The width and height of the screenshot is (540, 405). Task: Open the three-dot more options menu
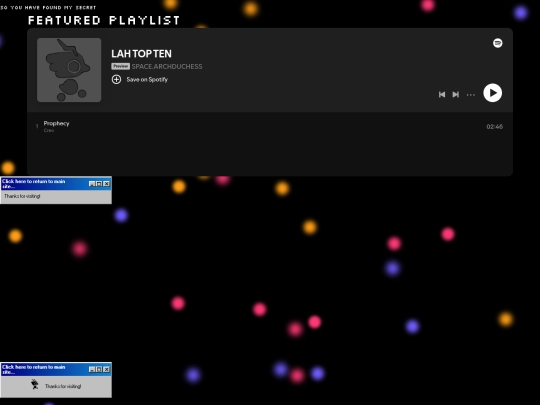point(470,95)
